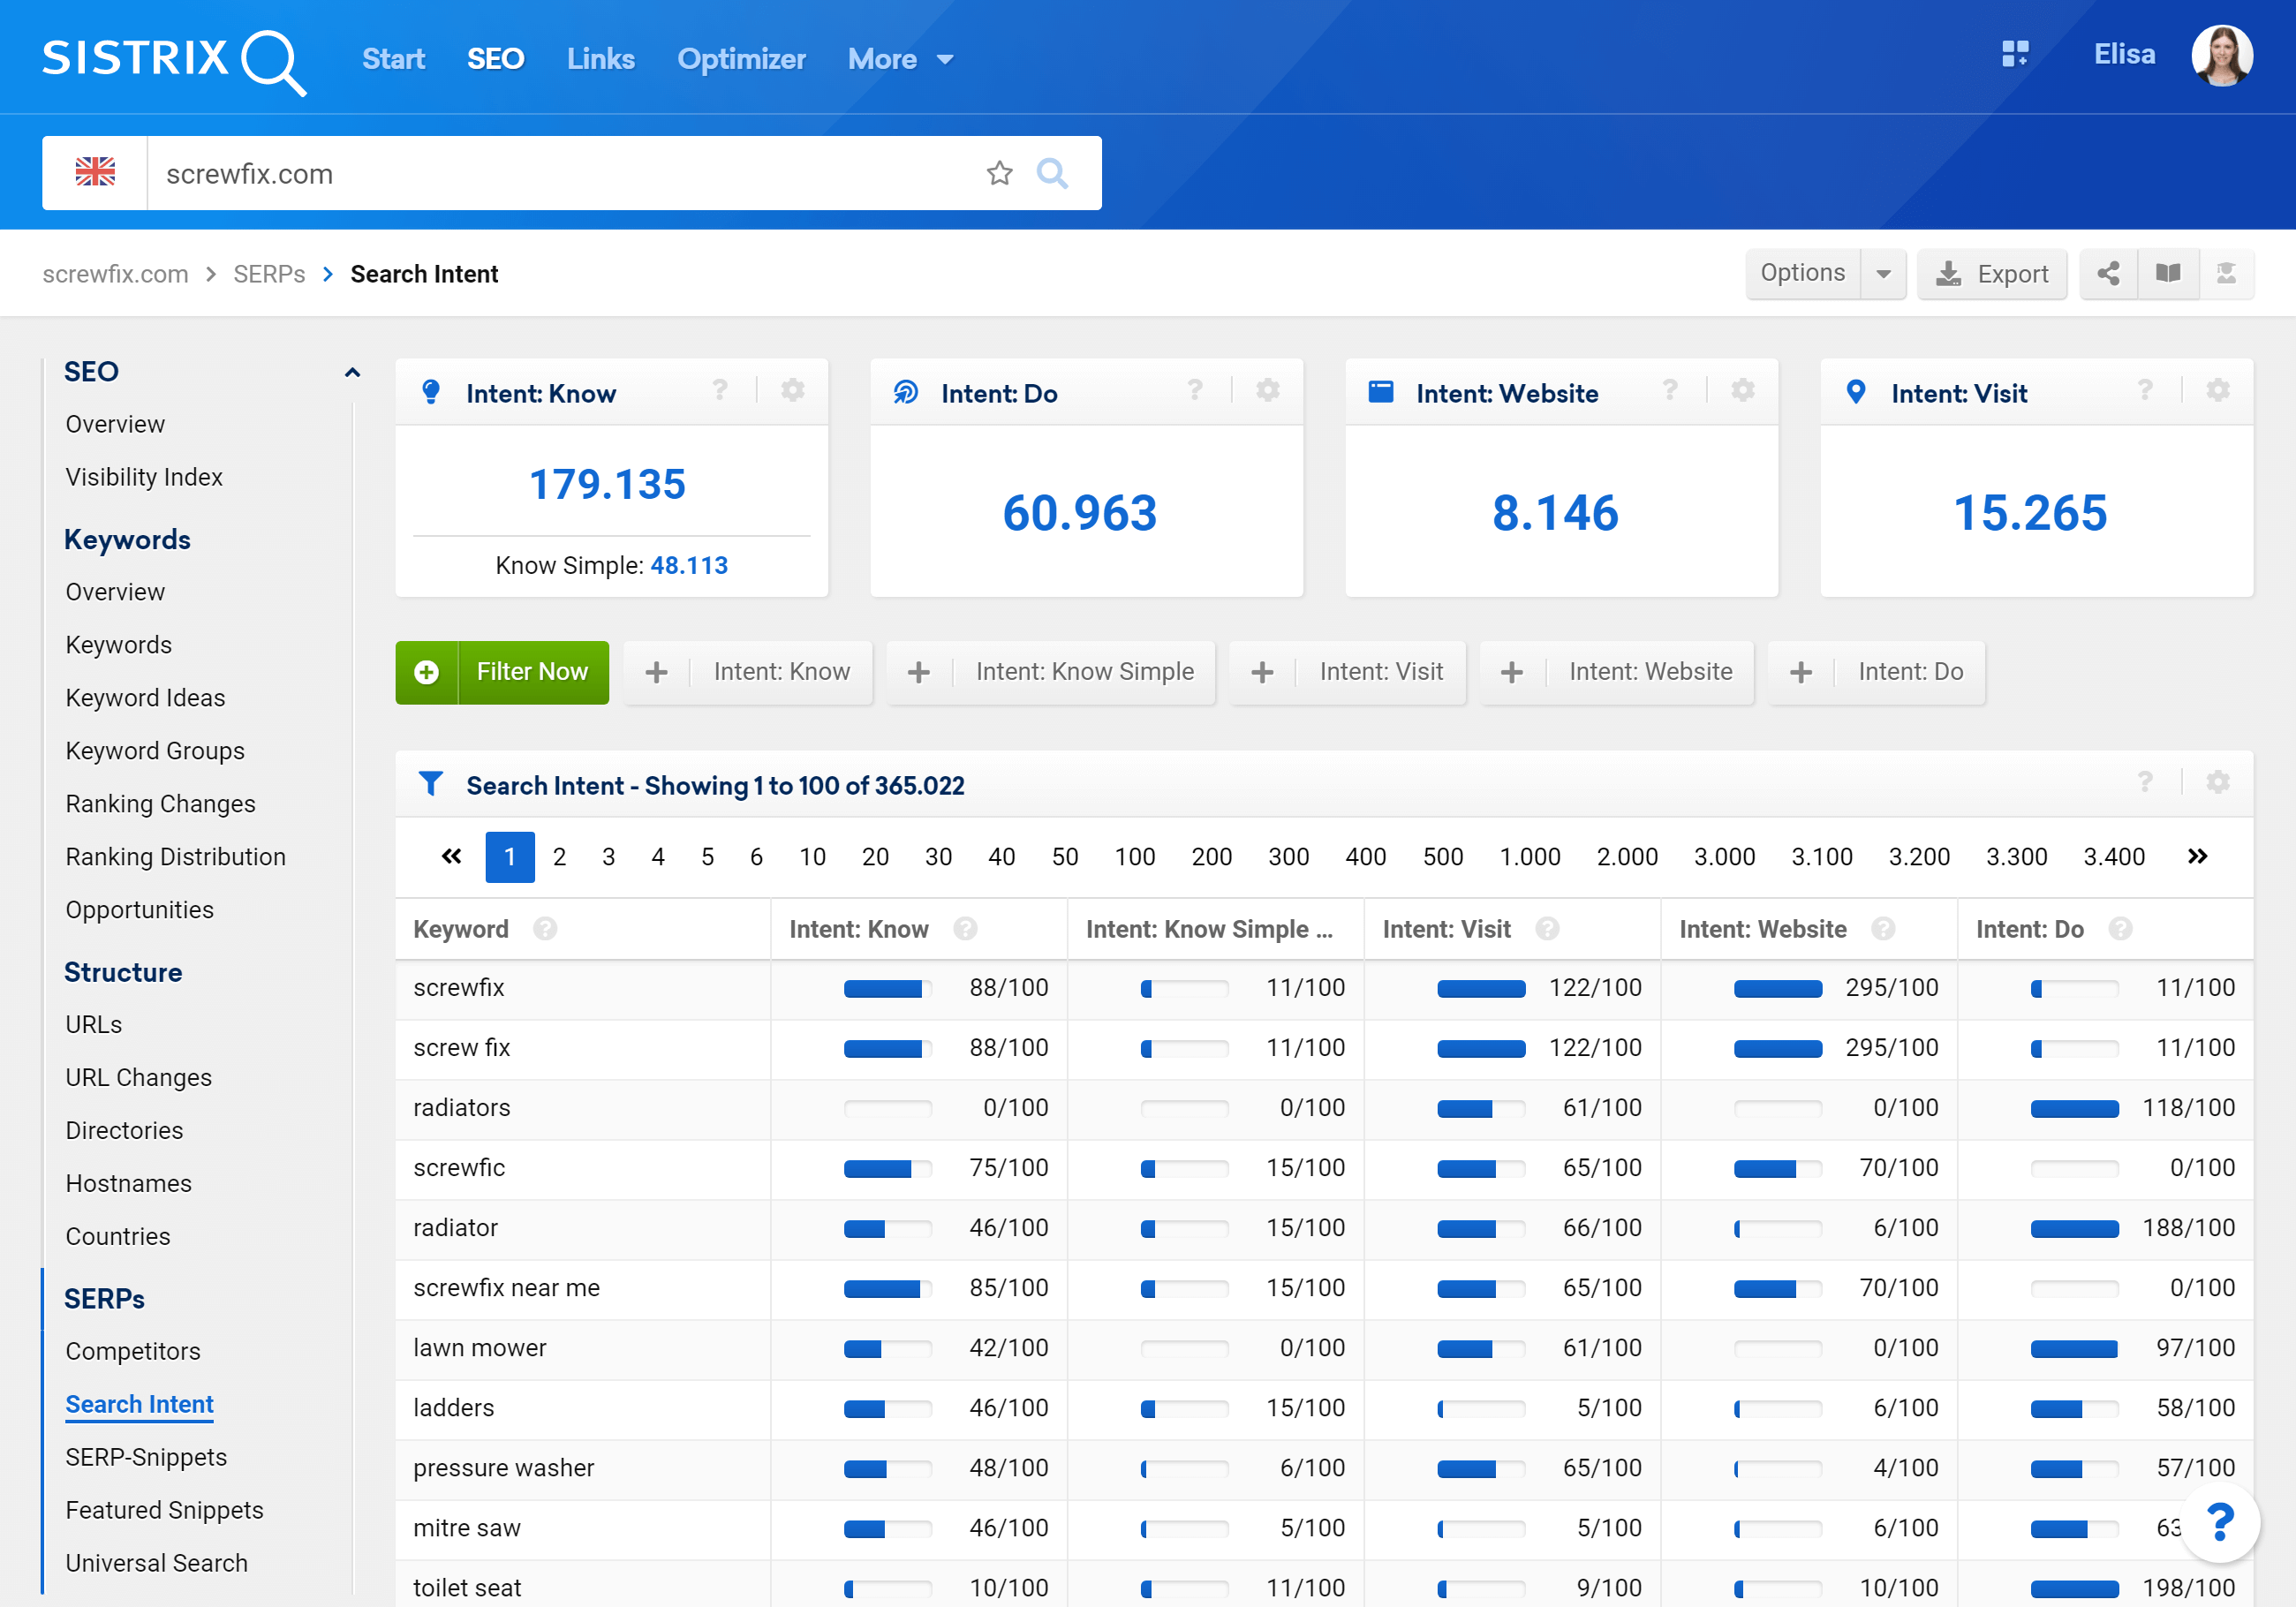Image resolution: width=2296 pixels, height=1607 pixels.
Task: Click help question mark on Intent: Know card
Action: tap(720, 390)
